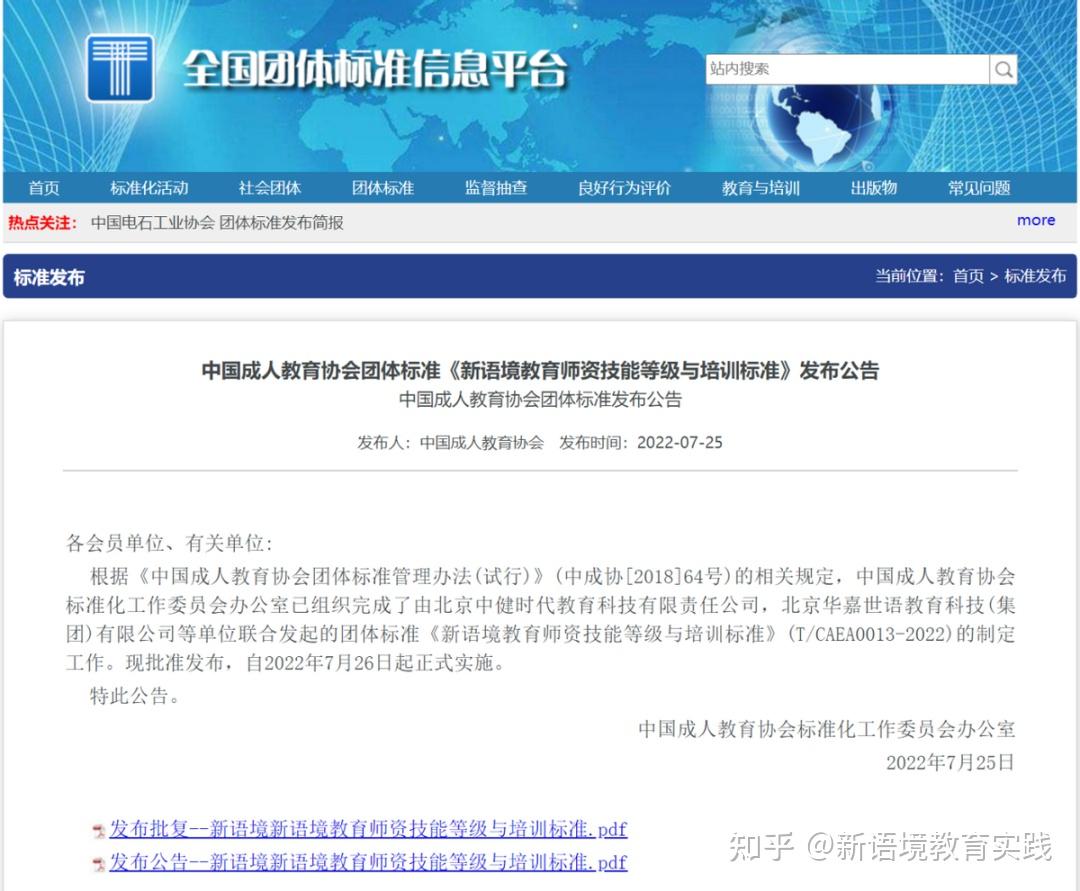Click 首页 in the breadcrumb
Viewport: 1080px width, 891px height.
click(x=968, y=276)
